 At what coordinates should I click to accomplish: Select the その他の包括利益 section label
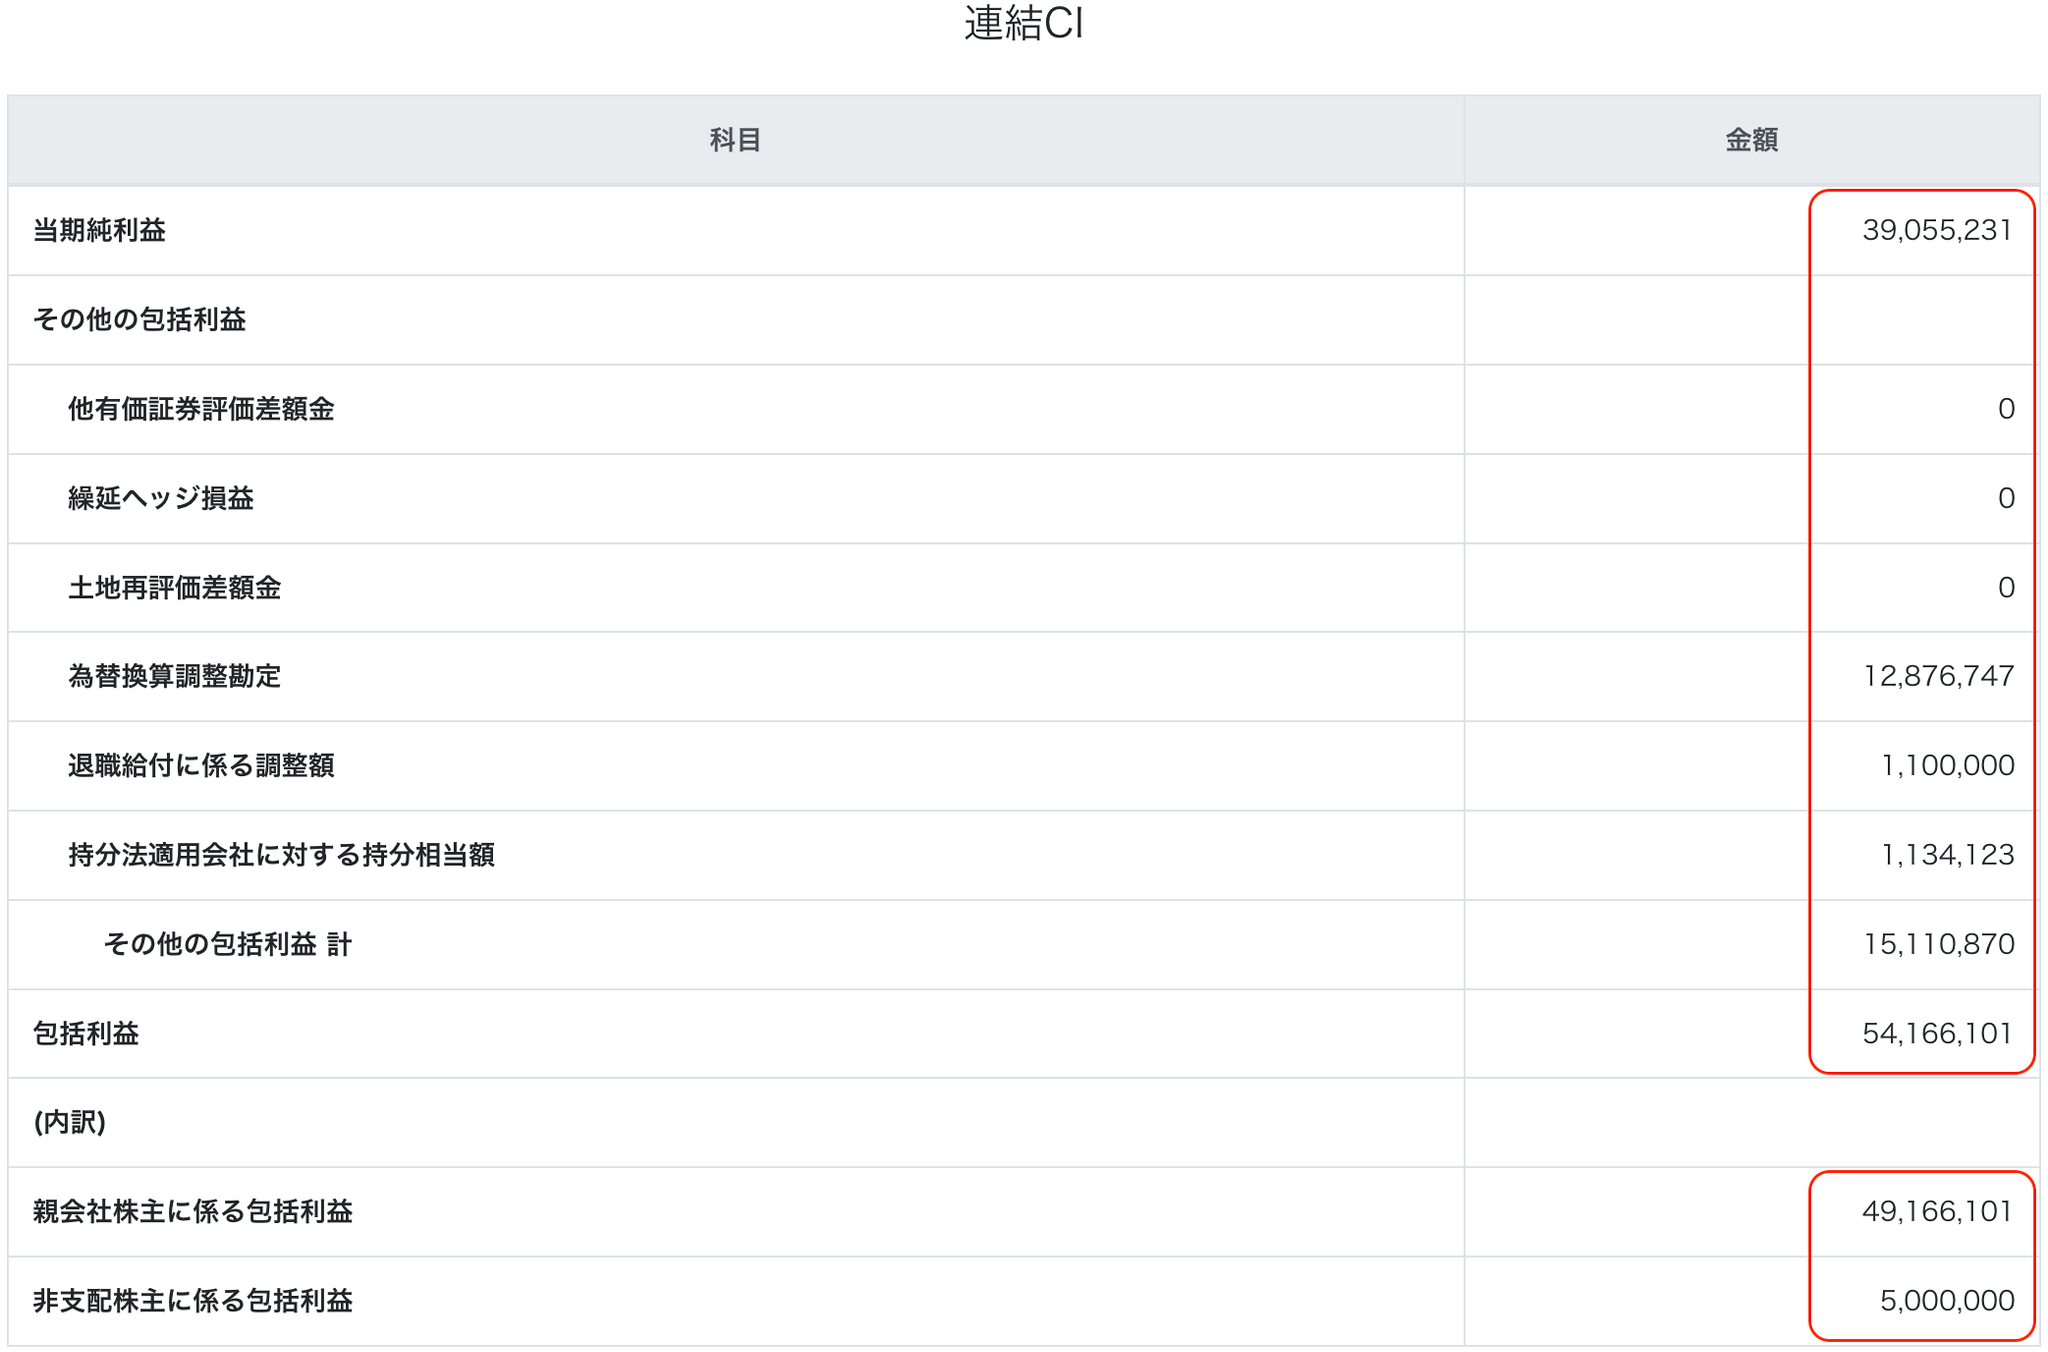tap(139, 320)
